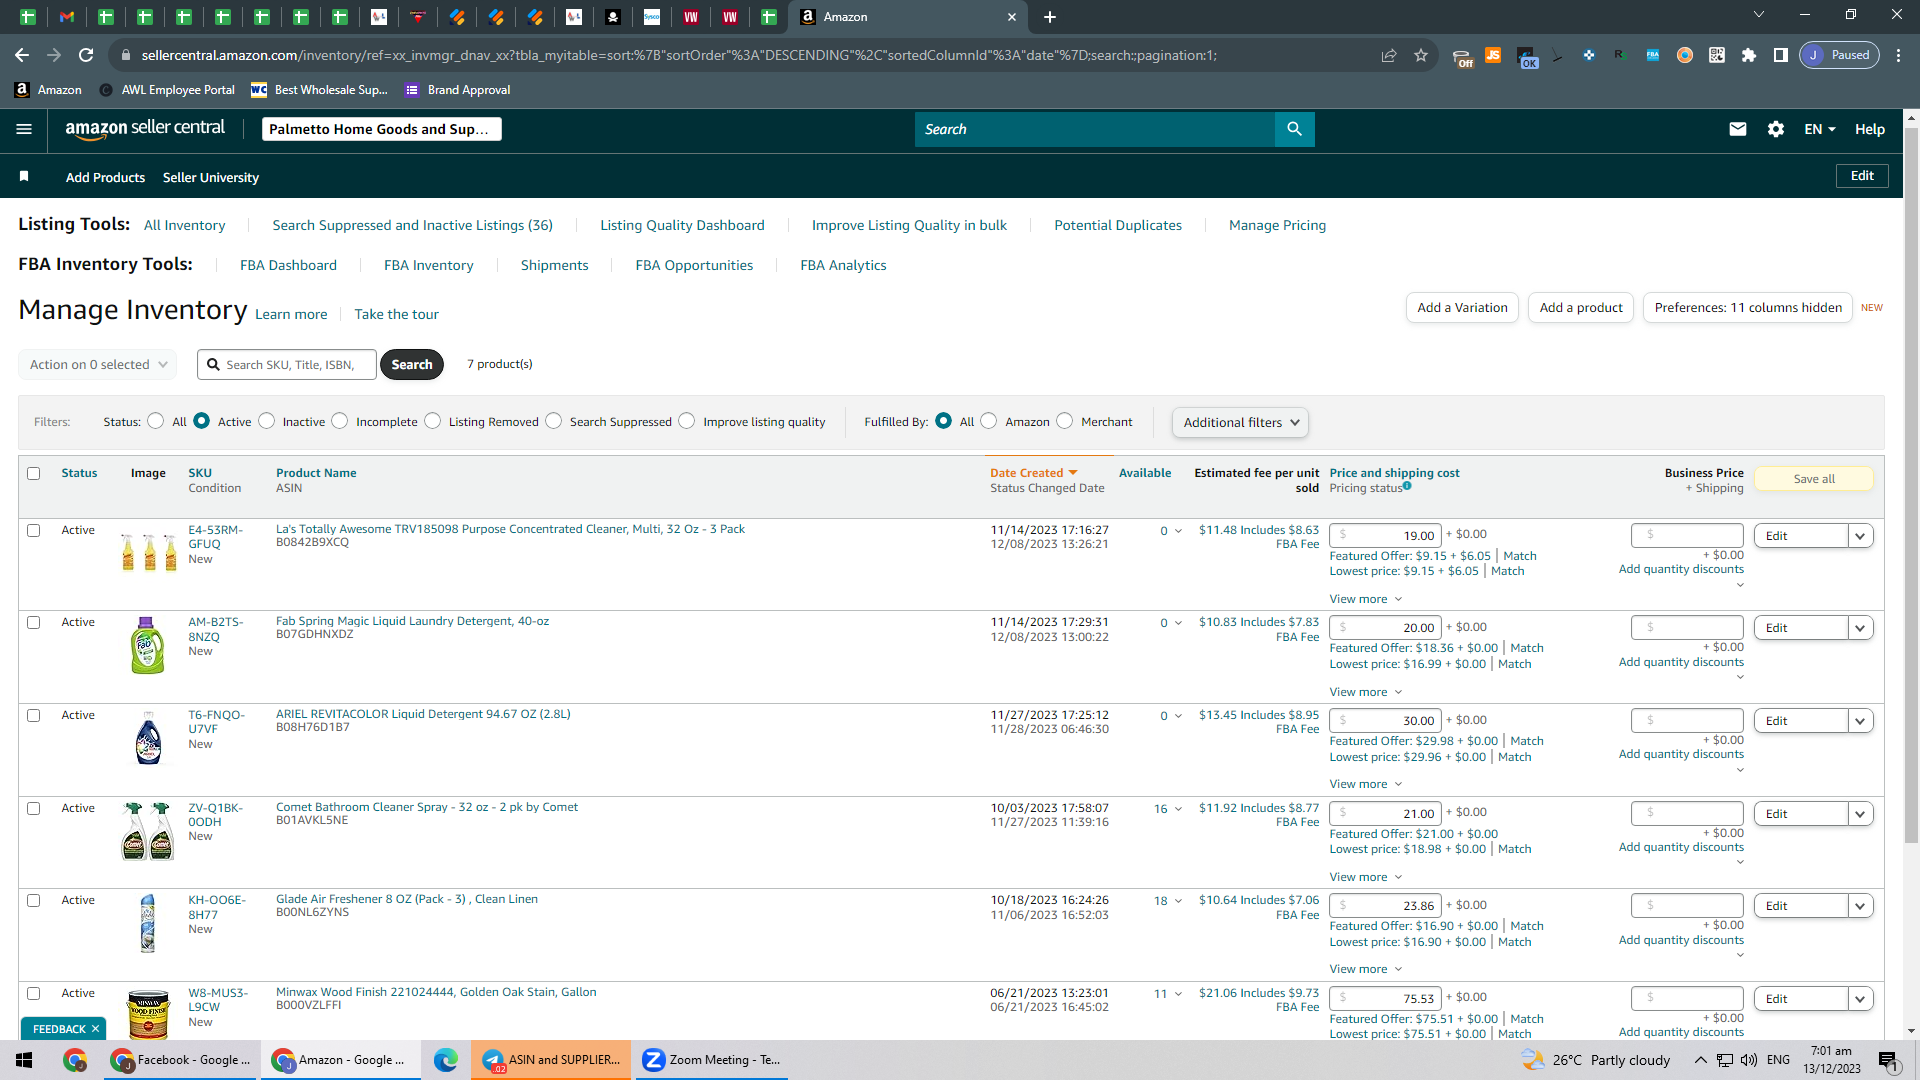The height and width of the screenshot is (1080, 1920).
Task: Open a new browser tab with plus icon
Action: (1050, 17)
